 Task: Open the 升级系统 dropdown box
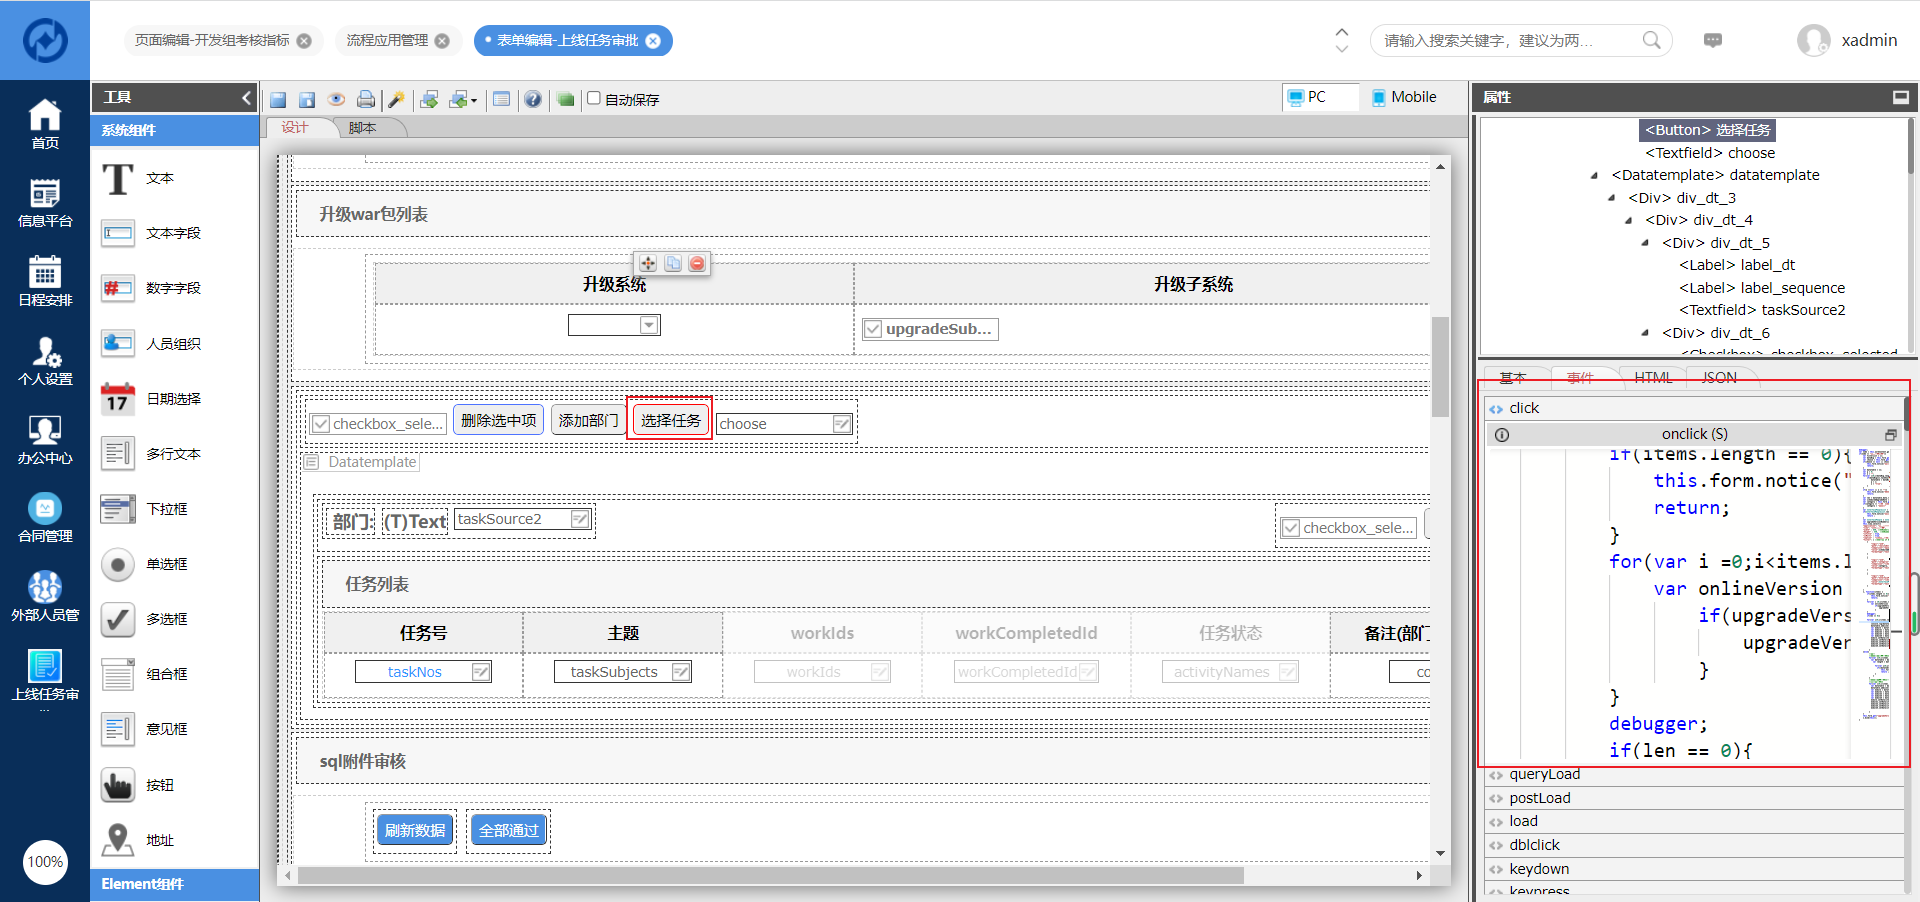(649, 325)
